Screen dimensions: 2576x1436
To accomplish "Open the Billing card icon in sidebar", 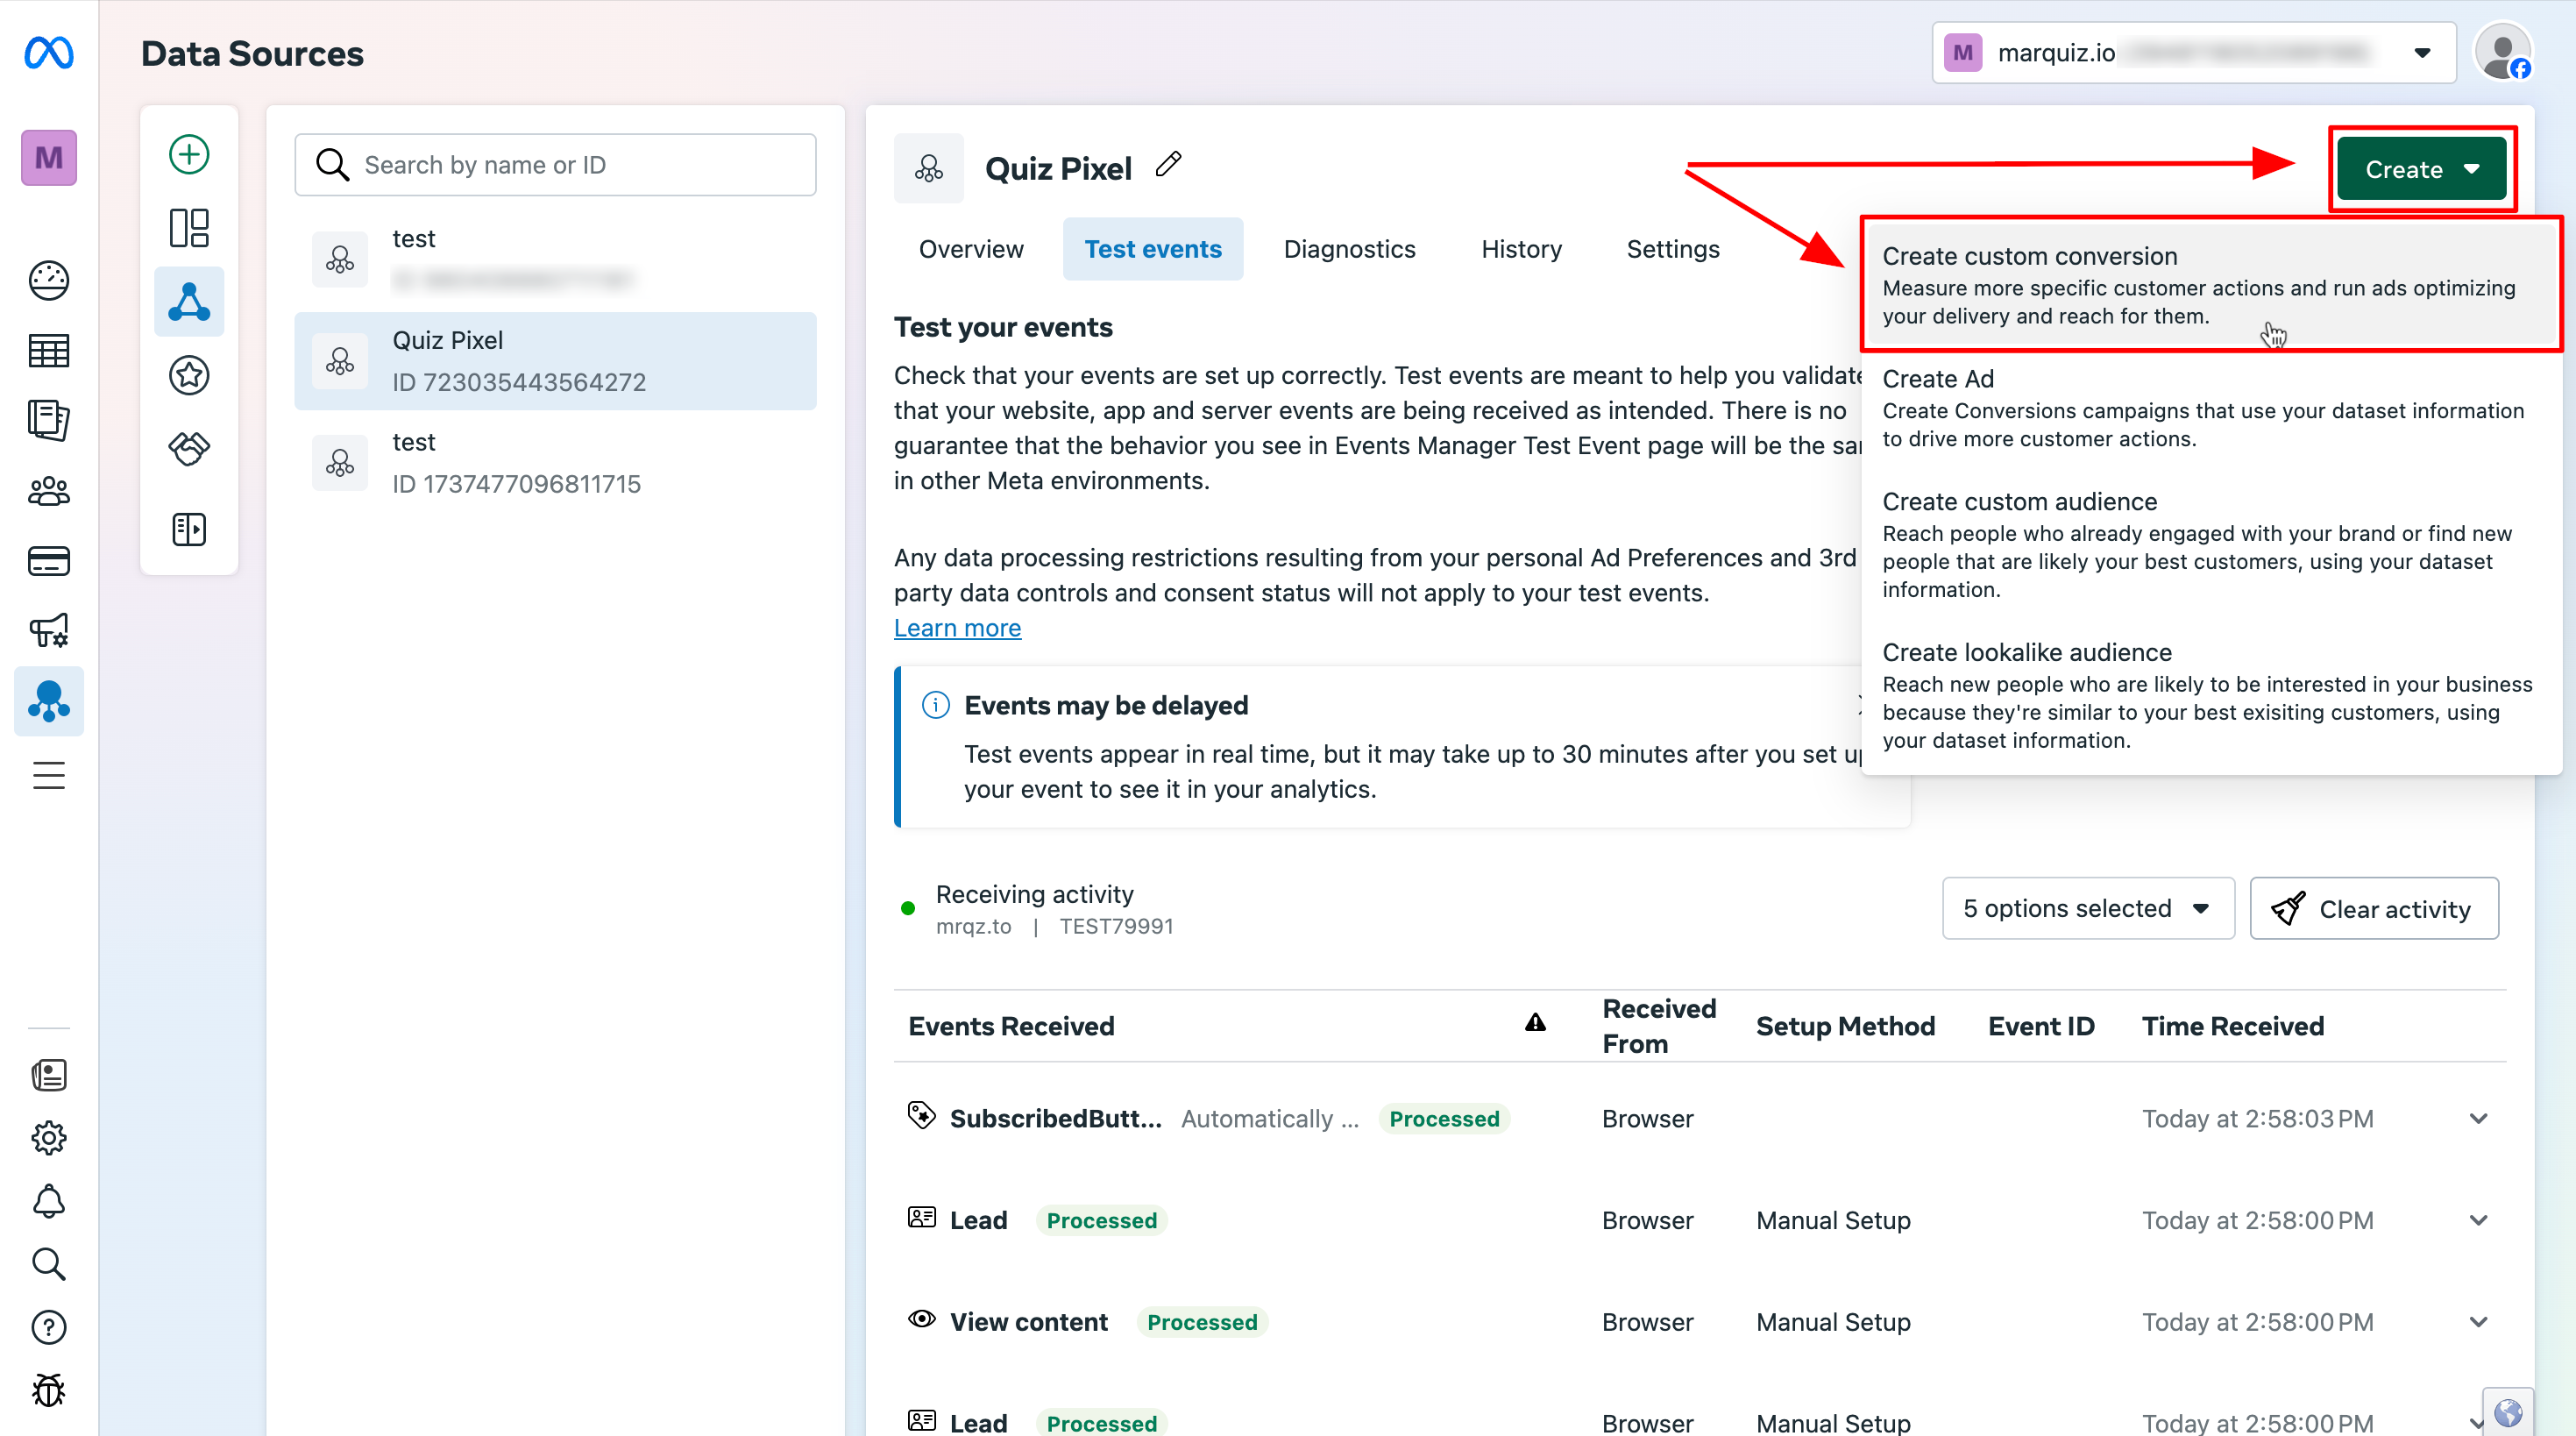I will (48, 561).
